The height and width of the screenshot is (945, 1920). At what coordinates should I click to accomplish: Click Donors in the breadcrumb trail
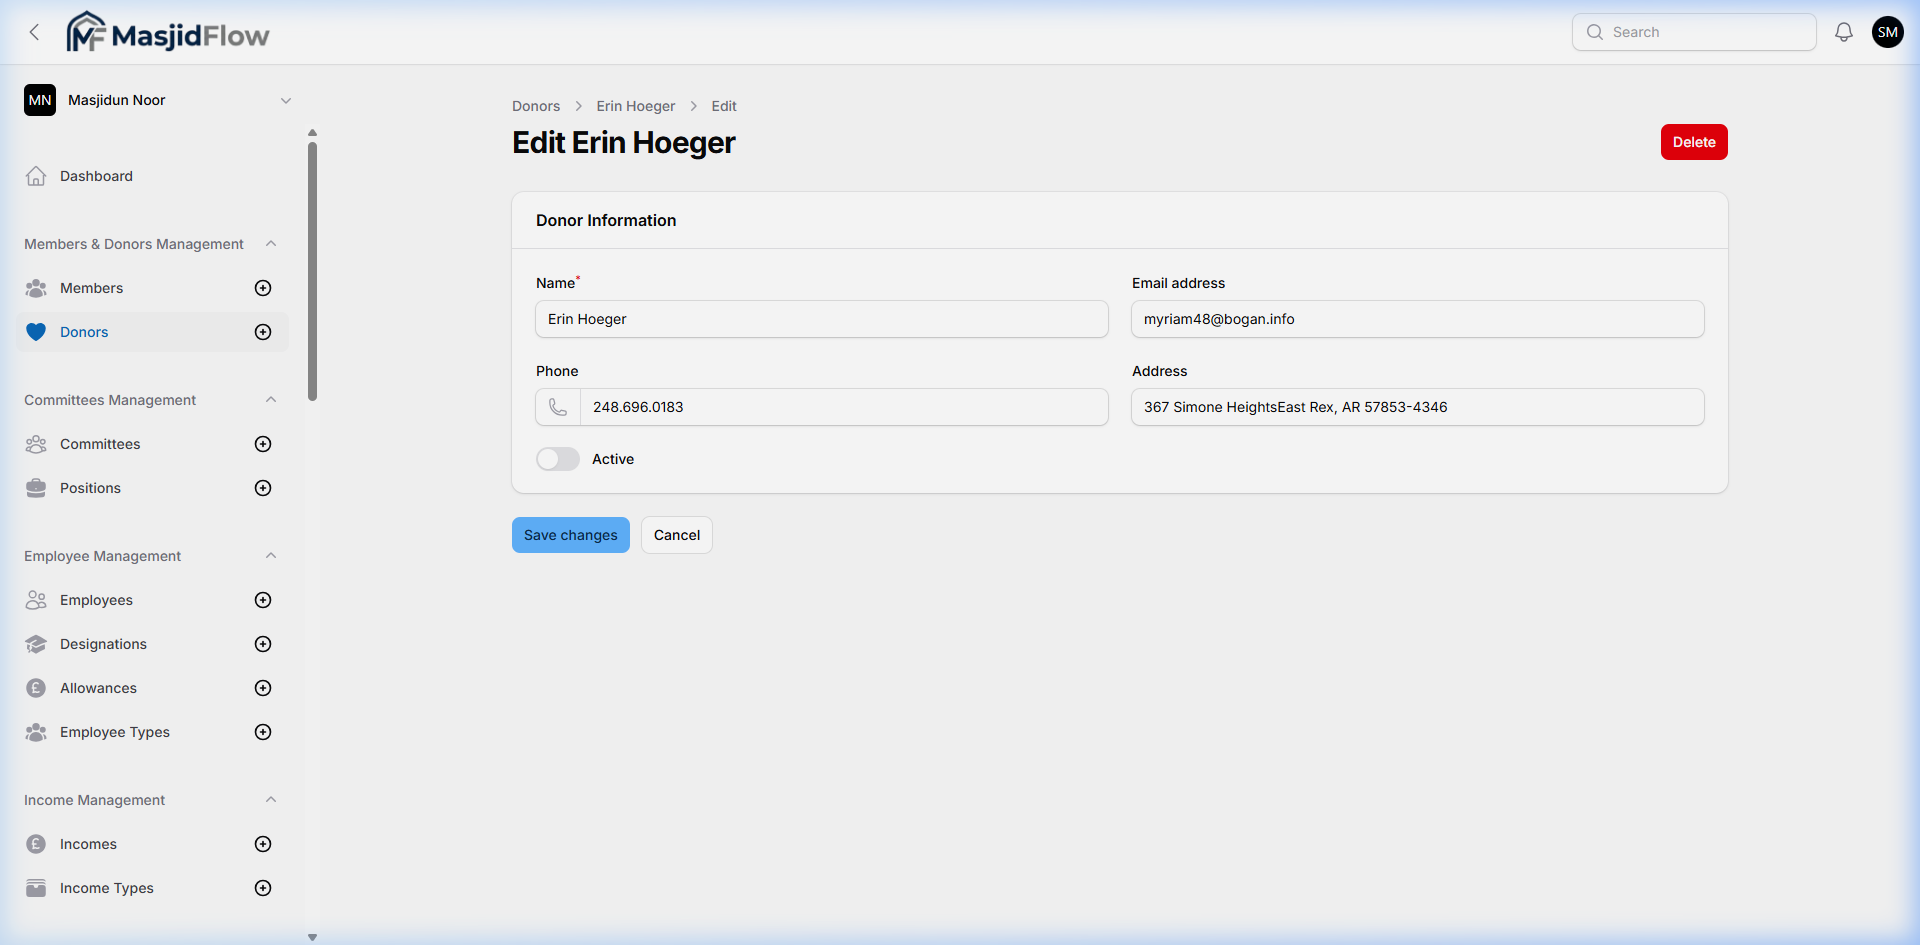point(535,105)
